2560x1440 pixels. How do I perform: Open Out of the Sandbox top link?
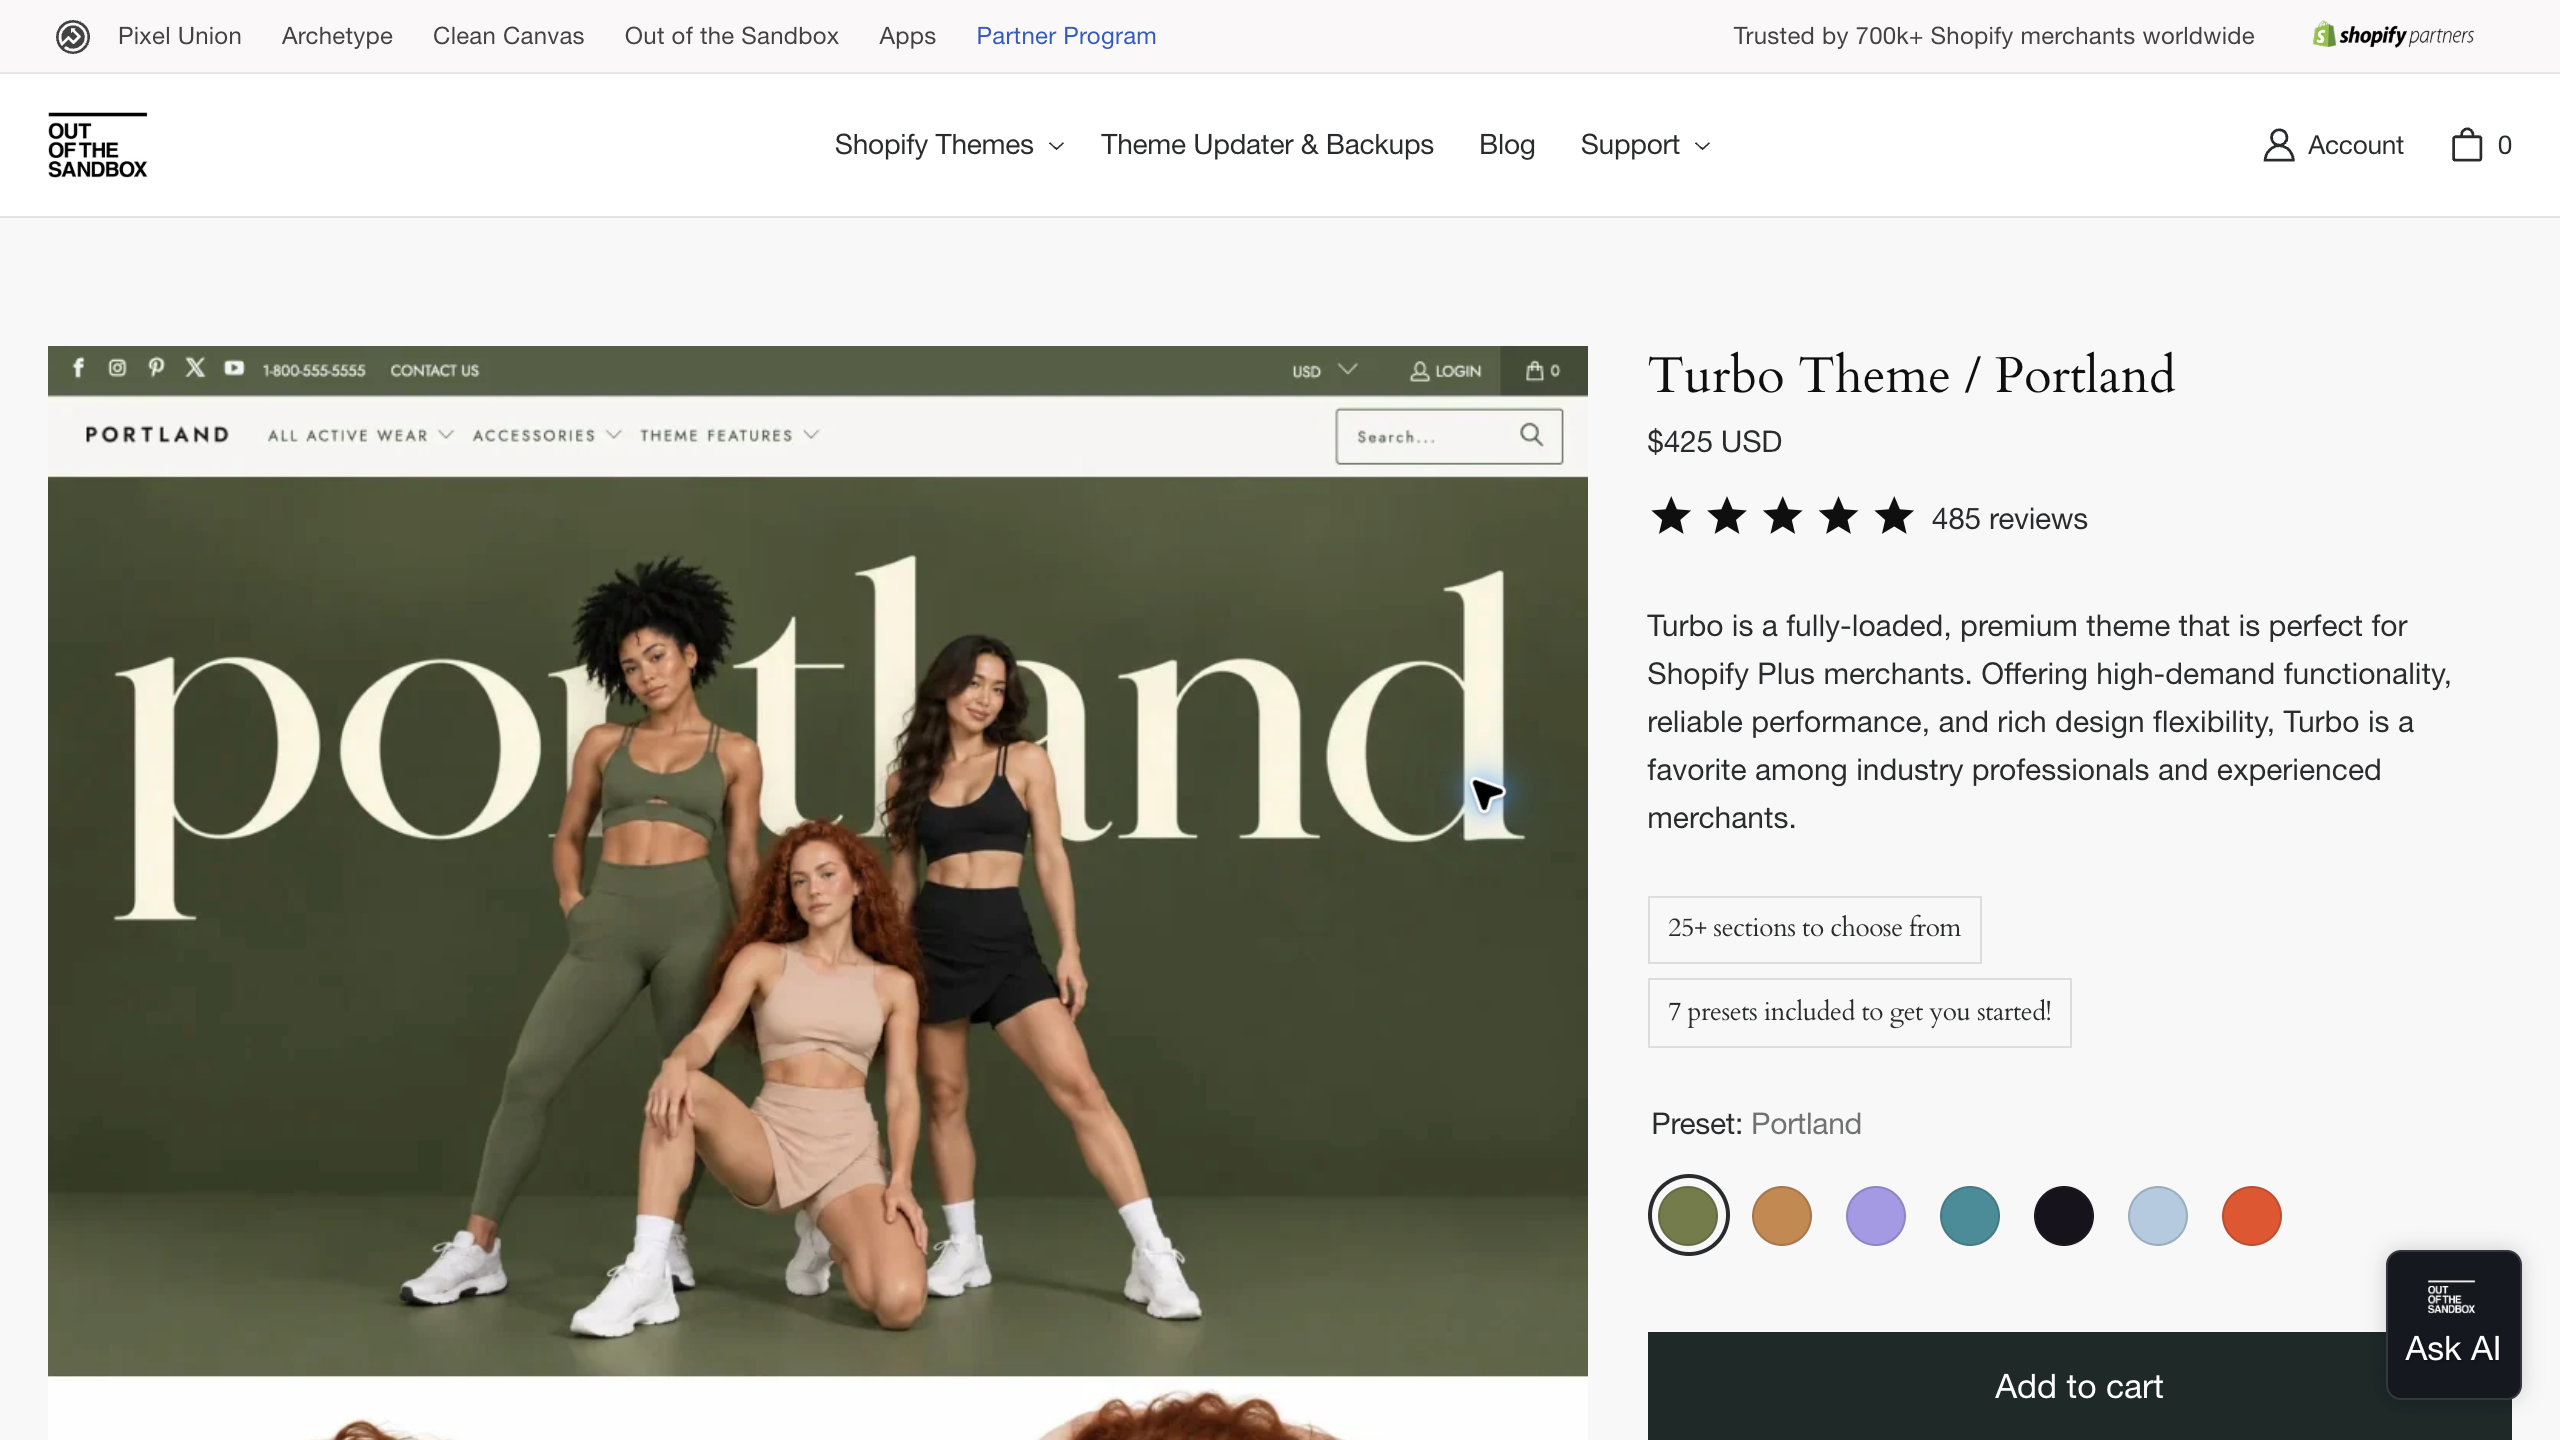click(x=731, y=36)
